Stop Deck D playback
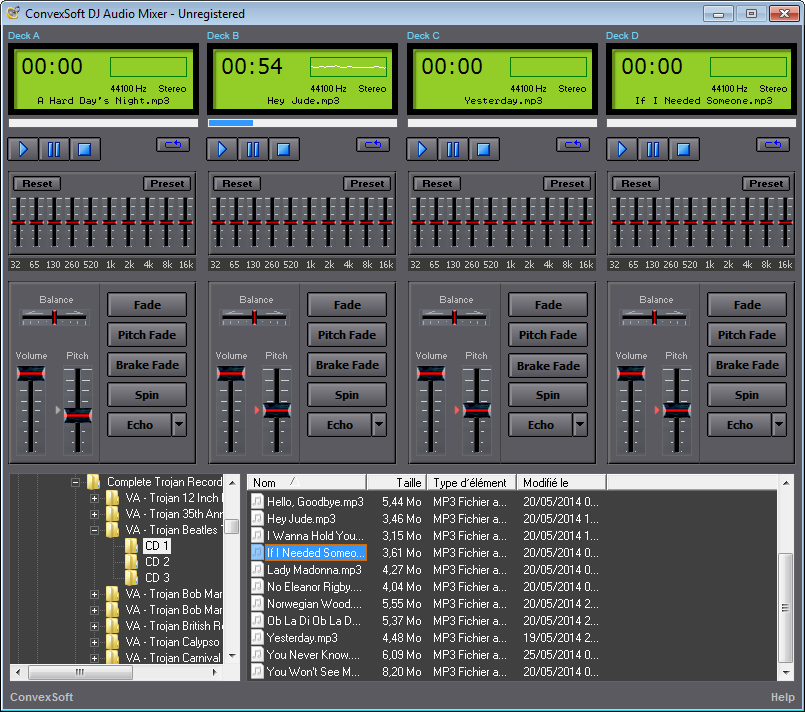Screen dimensions: 805x712 pyautogui.click(x=683, y=149)
